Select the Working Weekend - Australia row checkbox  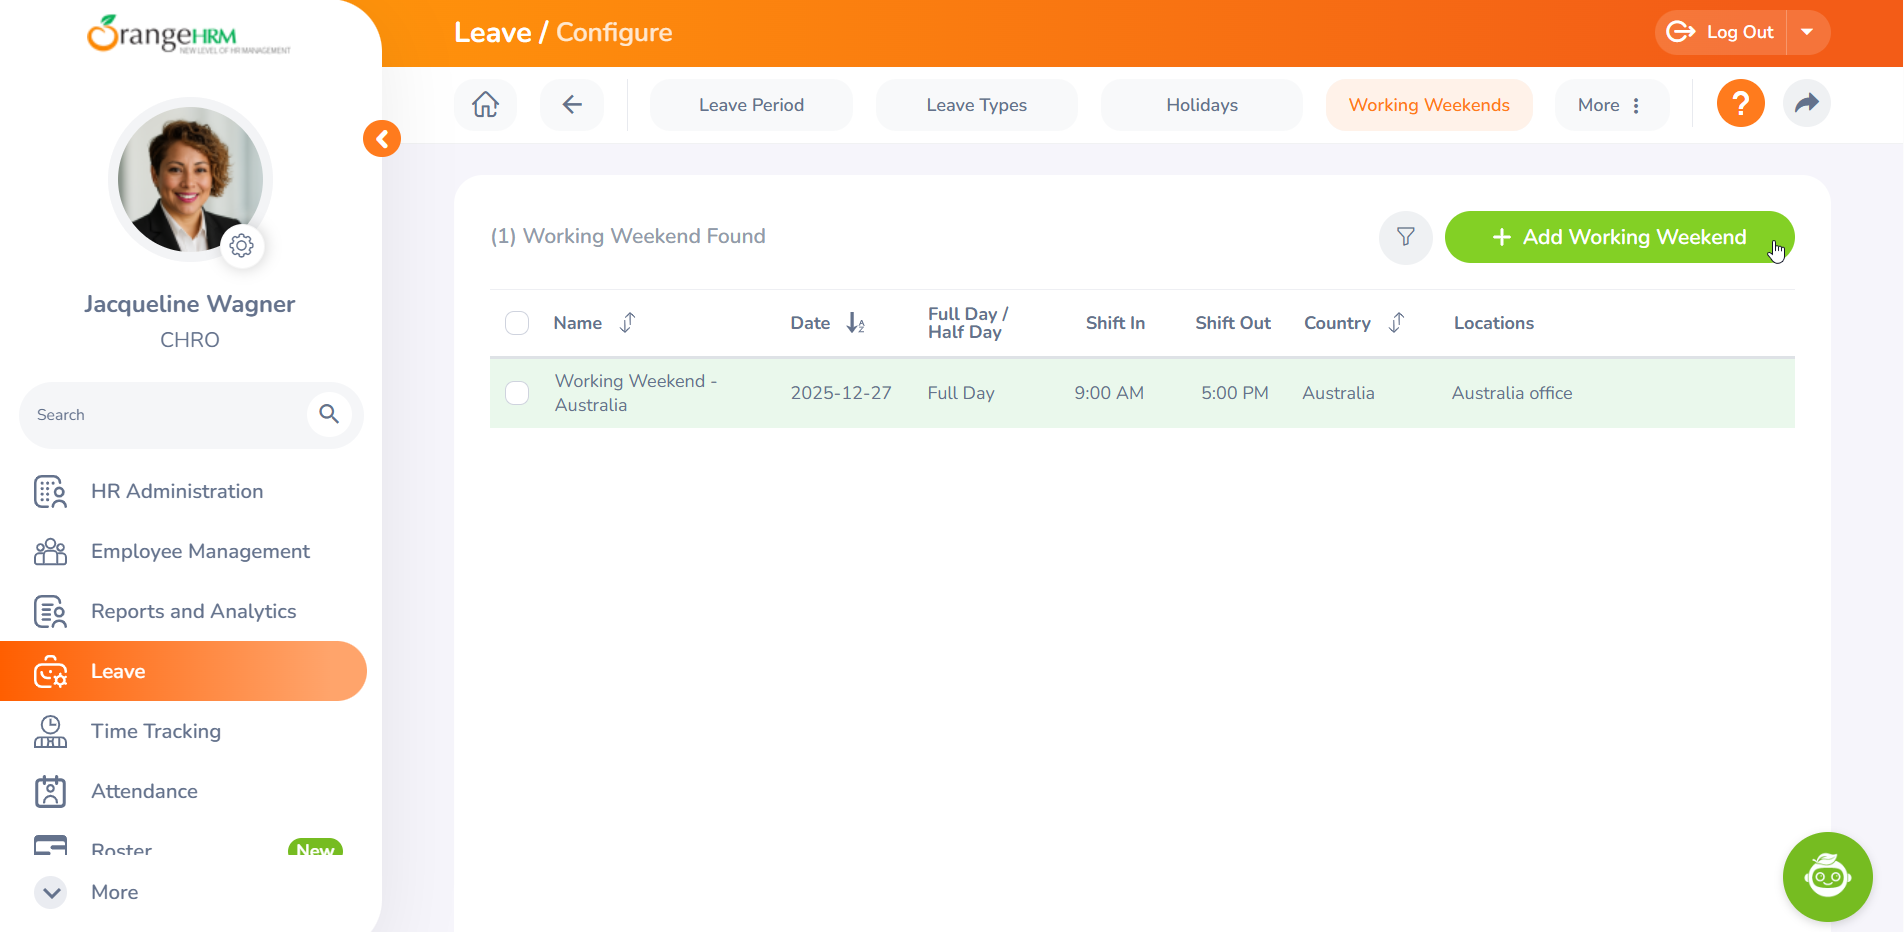517,393
